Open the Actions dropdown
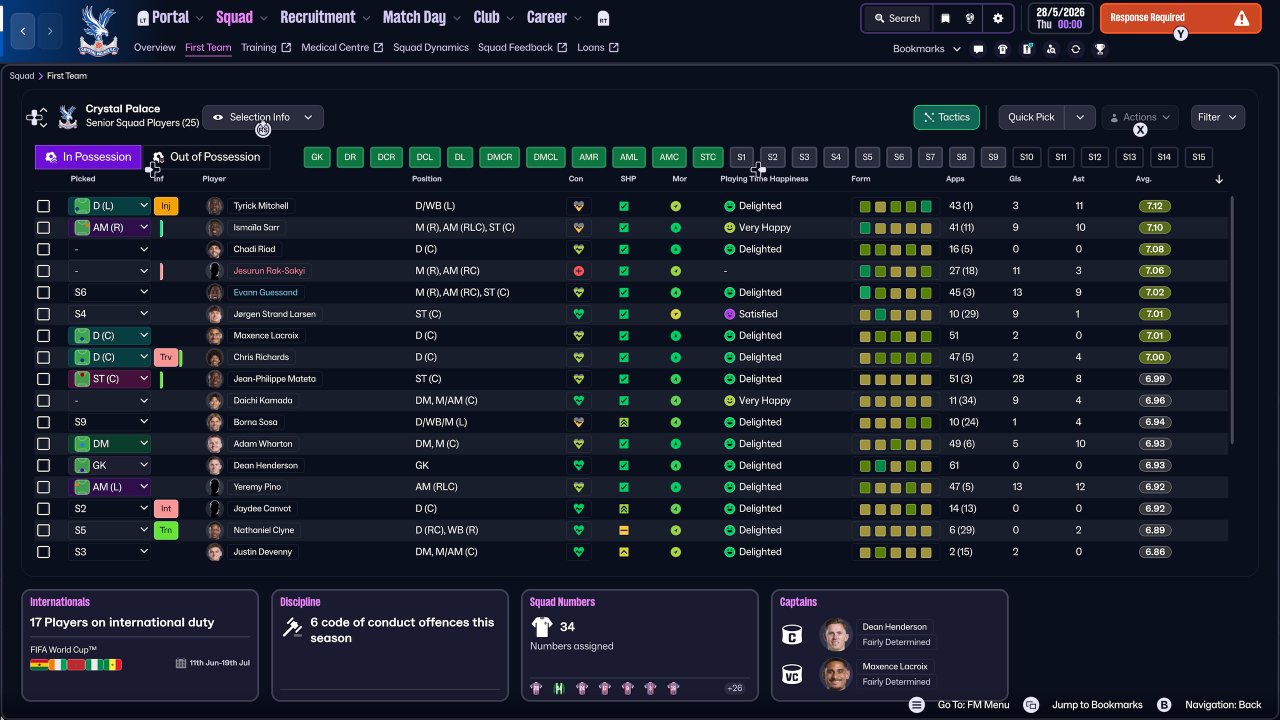The height and width of the screenshot is (720, 1280). tap(1140, 117)
